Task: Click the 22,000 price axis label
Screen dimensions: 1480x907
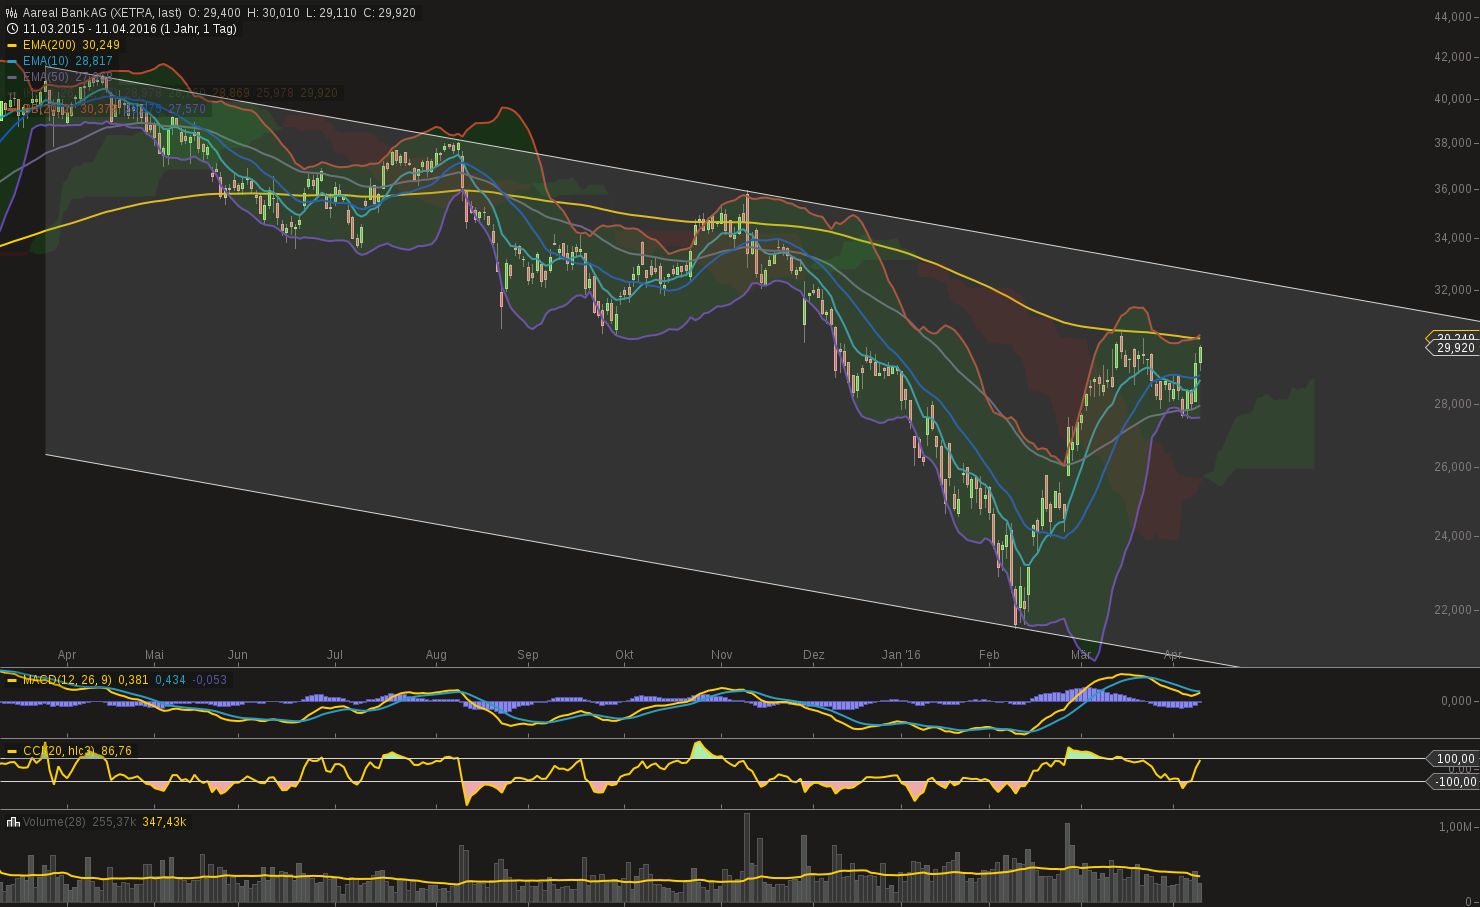Action: click(1453, 610)
